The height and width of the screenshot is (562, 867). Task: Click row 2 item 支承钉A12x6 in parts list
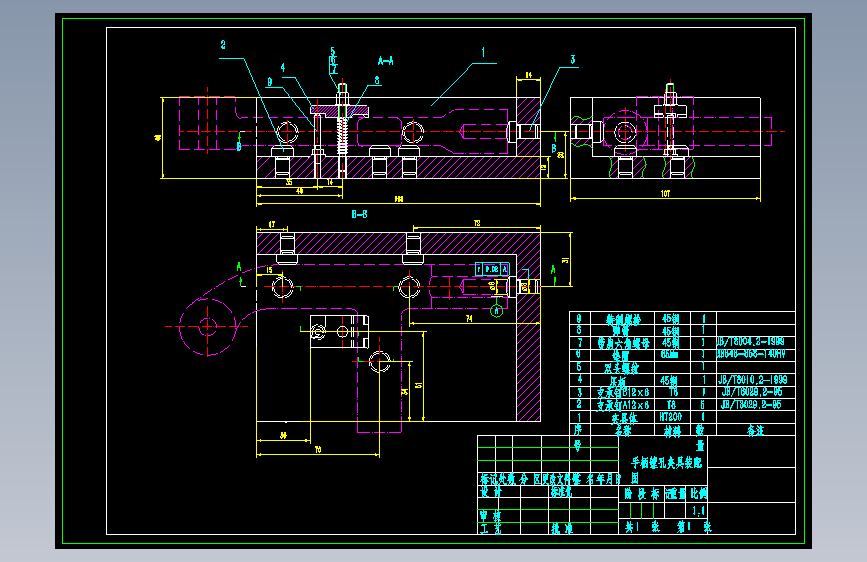point(623,405)
